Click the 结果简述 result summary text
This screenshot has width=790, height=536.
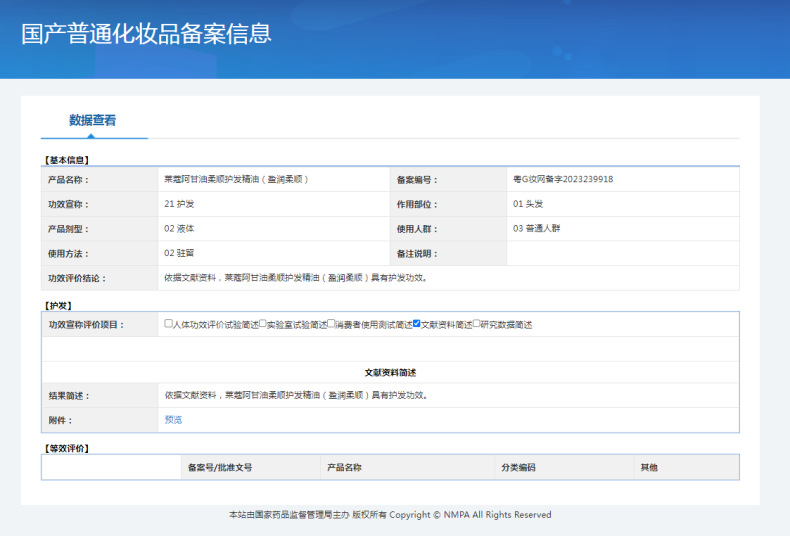click(297, 395)
